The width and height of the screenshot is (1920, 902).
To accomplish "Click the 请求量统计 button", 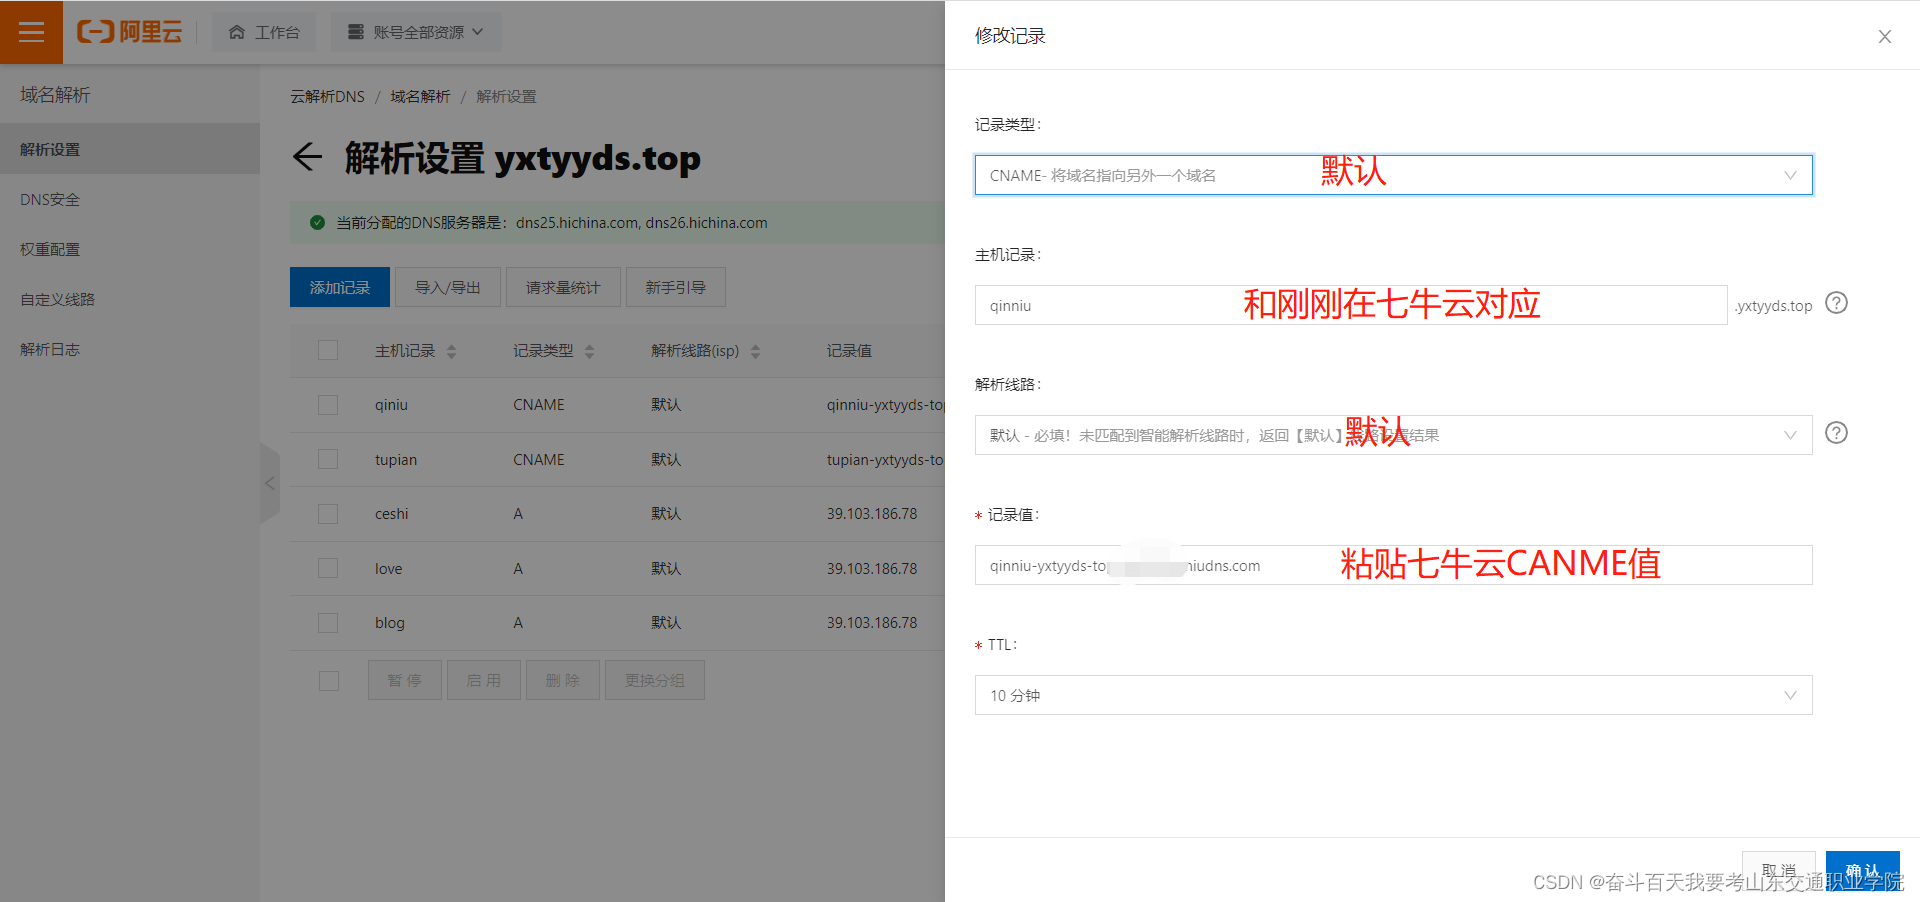I will pyautogui.click(x=563, y=287).
